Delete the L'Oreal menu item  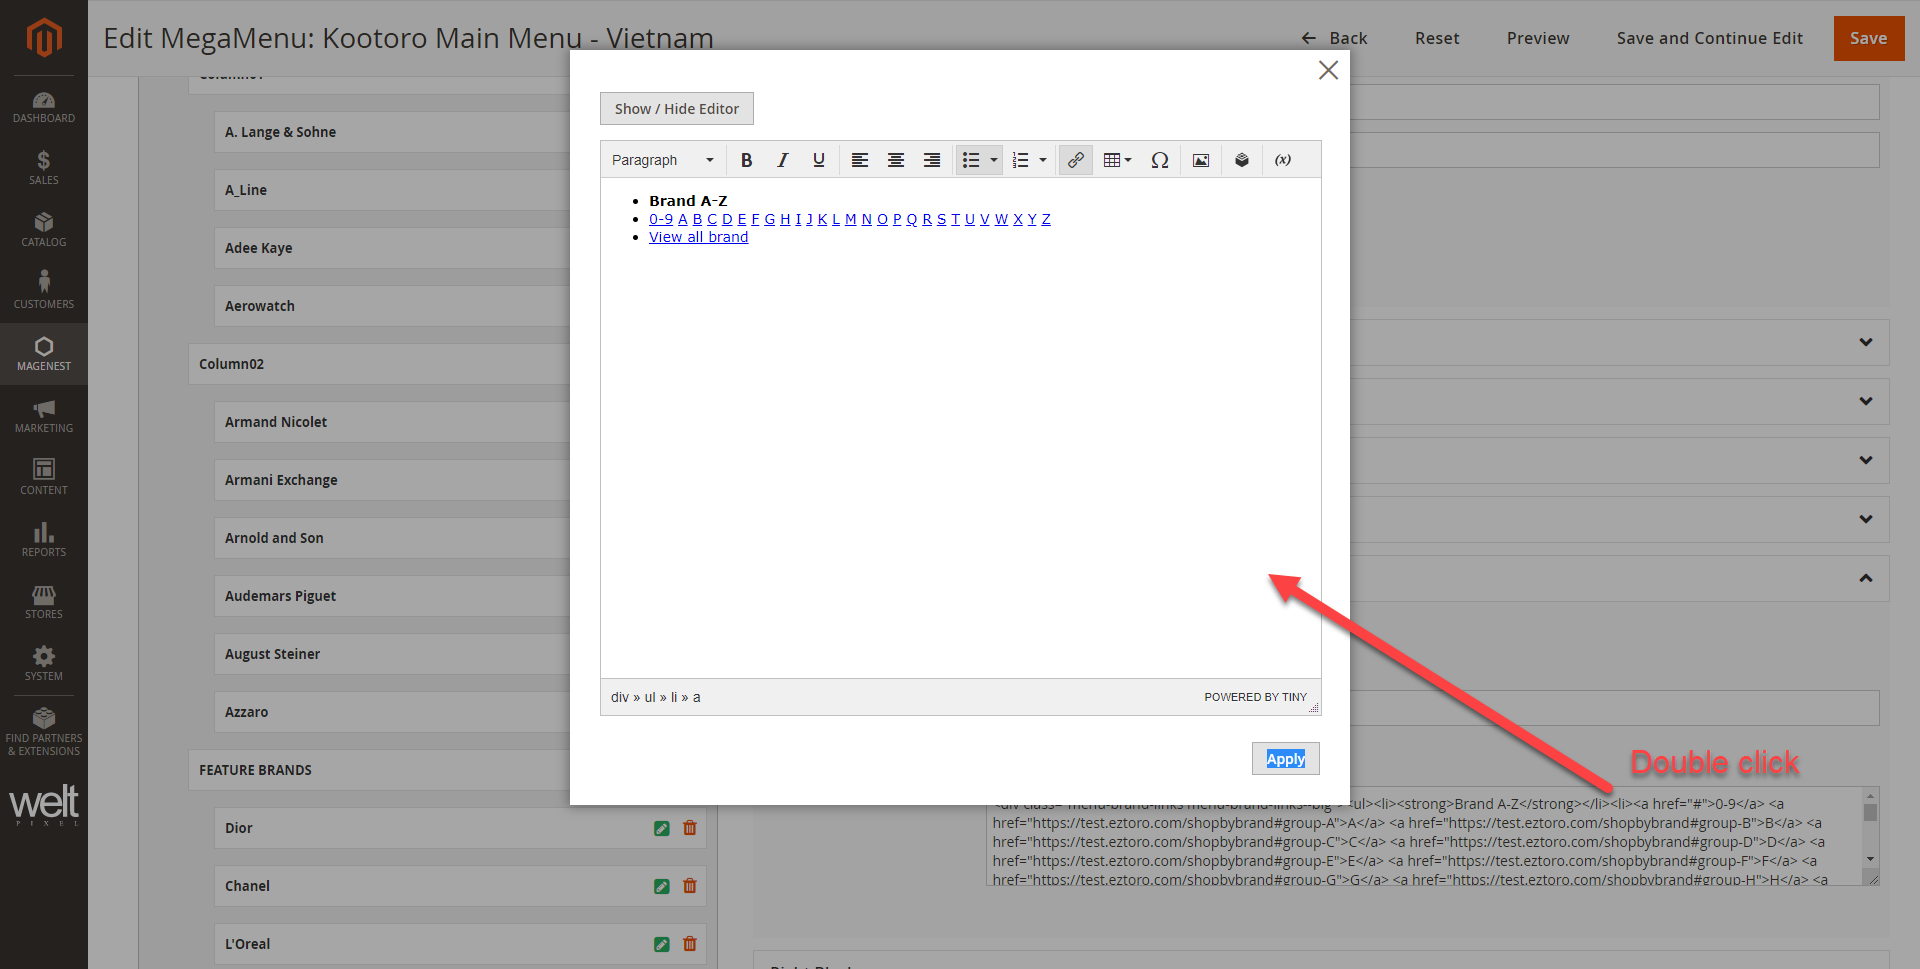tap(690, 944)
